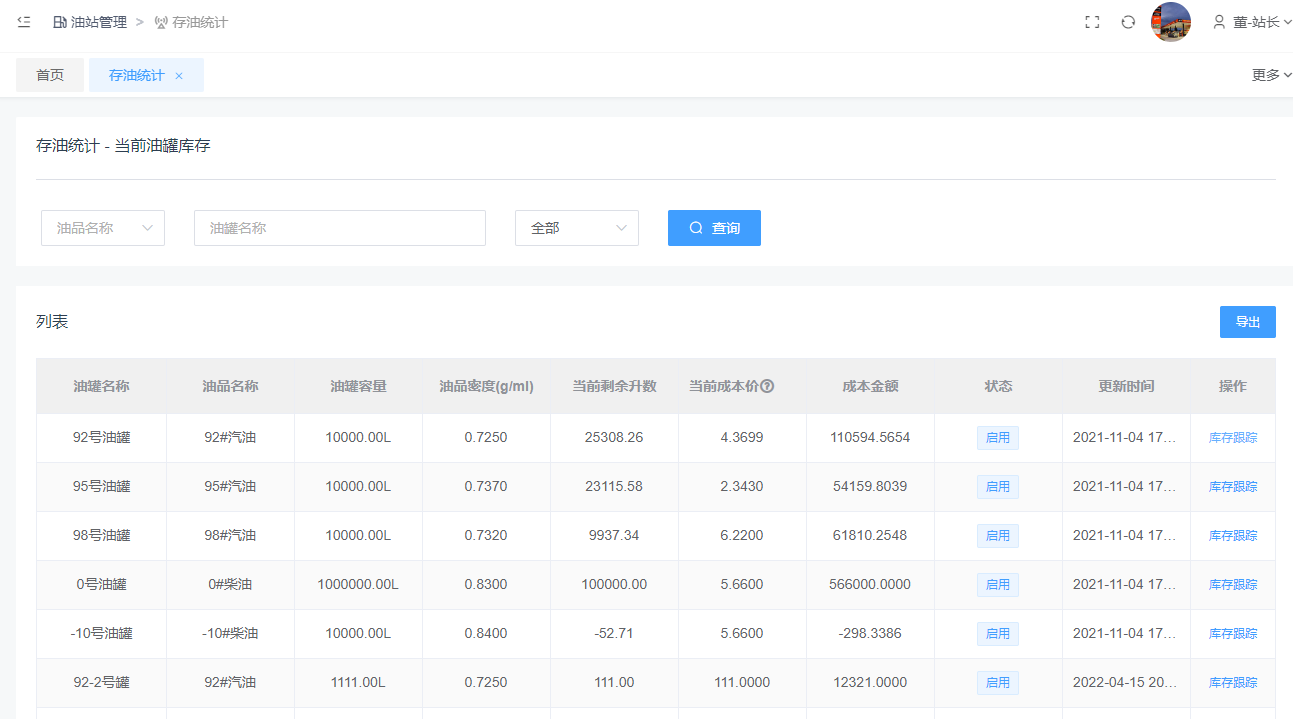Click the 25308.26 remaining liters cell

click(614, 438)
